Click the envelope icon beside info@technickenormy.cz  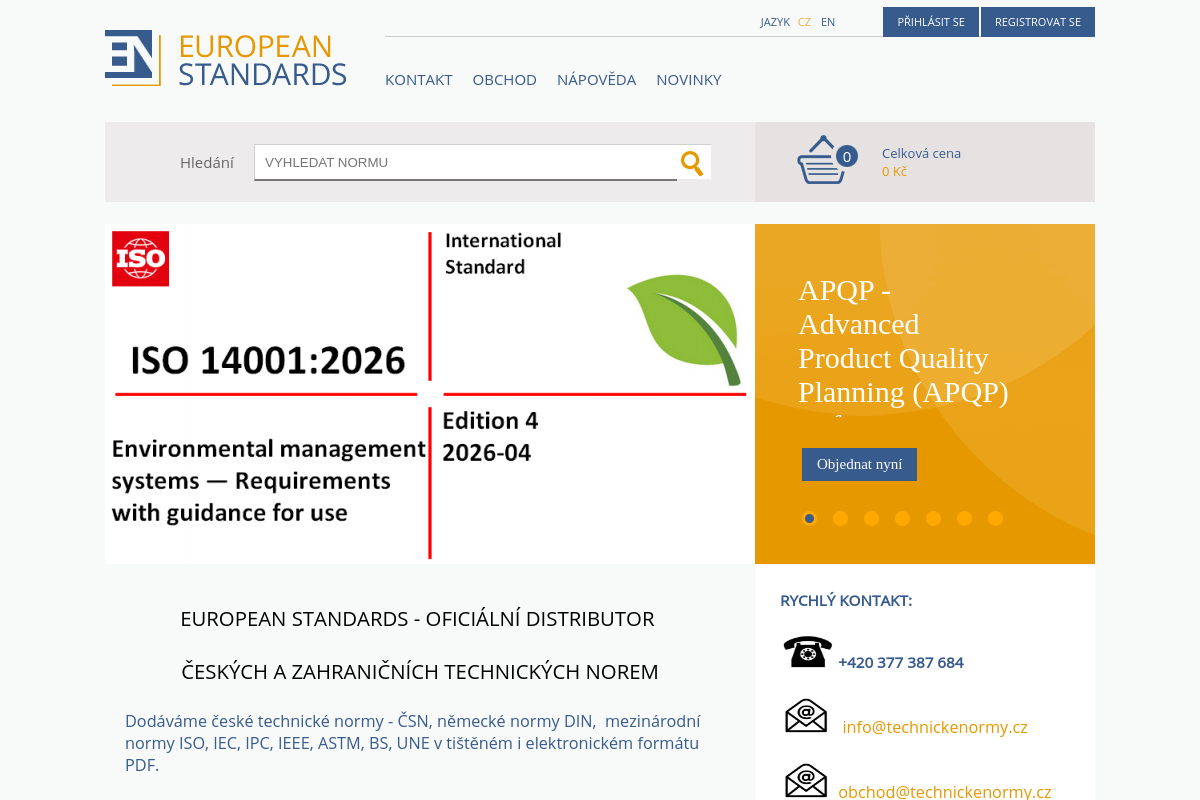click(x=806, y=716)
